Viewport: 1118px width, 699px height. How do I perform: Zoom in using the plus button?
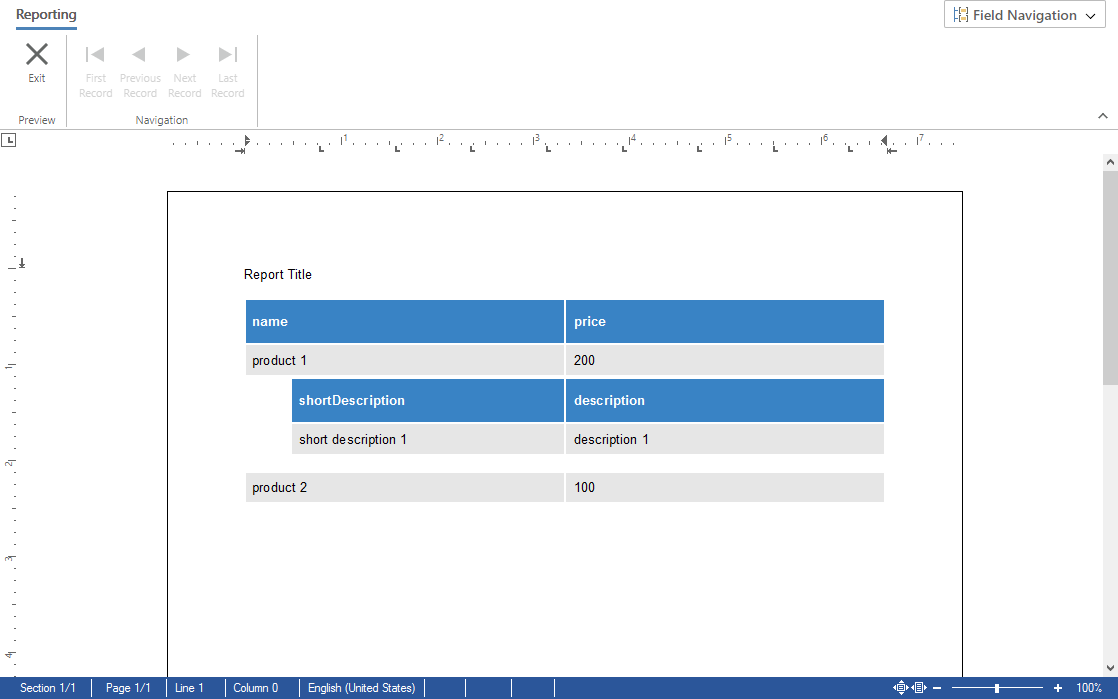(1057, 688)
